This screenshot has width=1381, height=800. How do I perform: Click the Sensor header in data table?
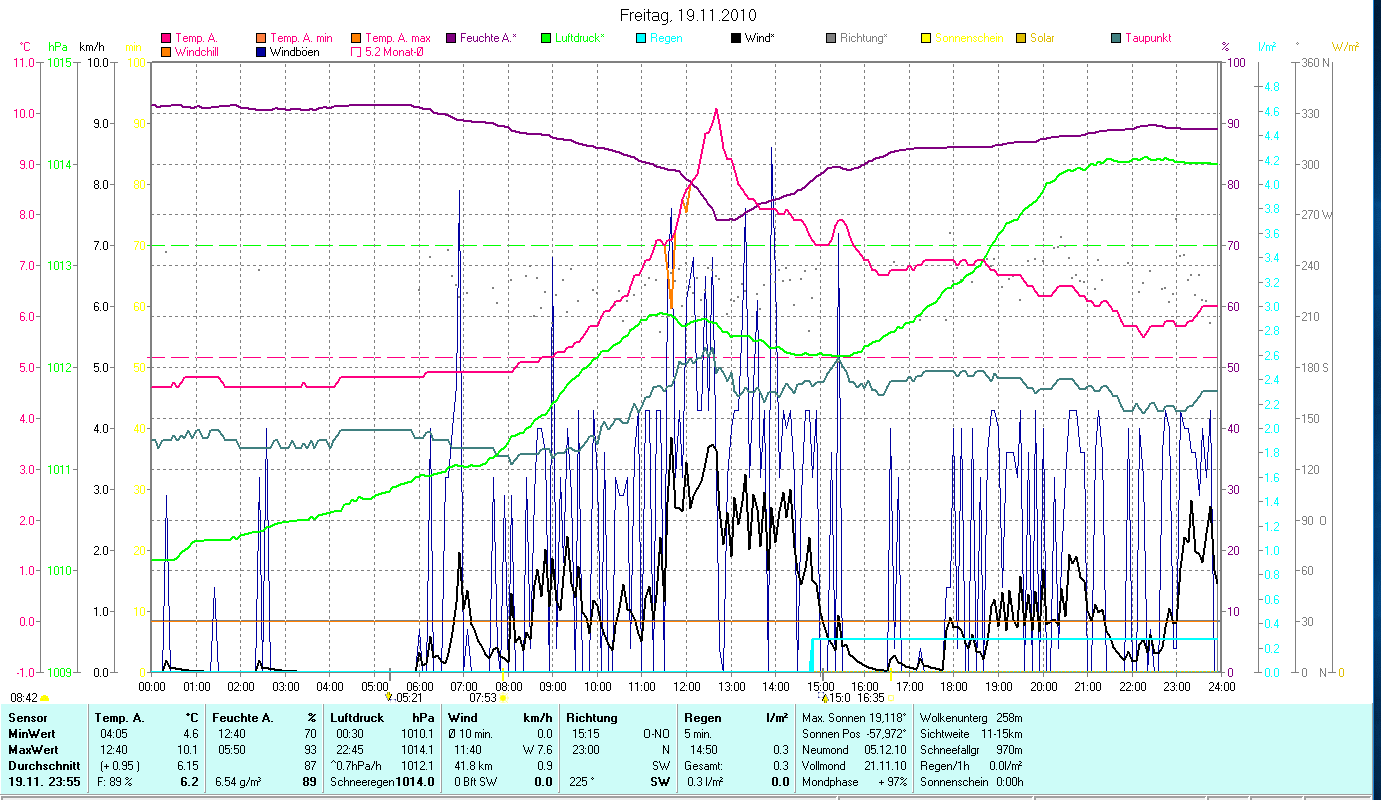(28, 717)
